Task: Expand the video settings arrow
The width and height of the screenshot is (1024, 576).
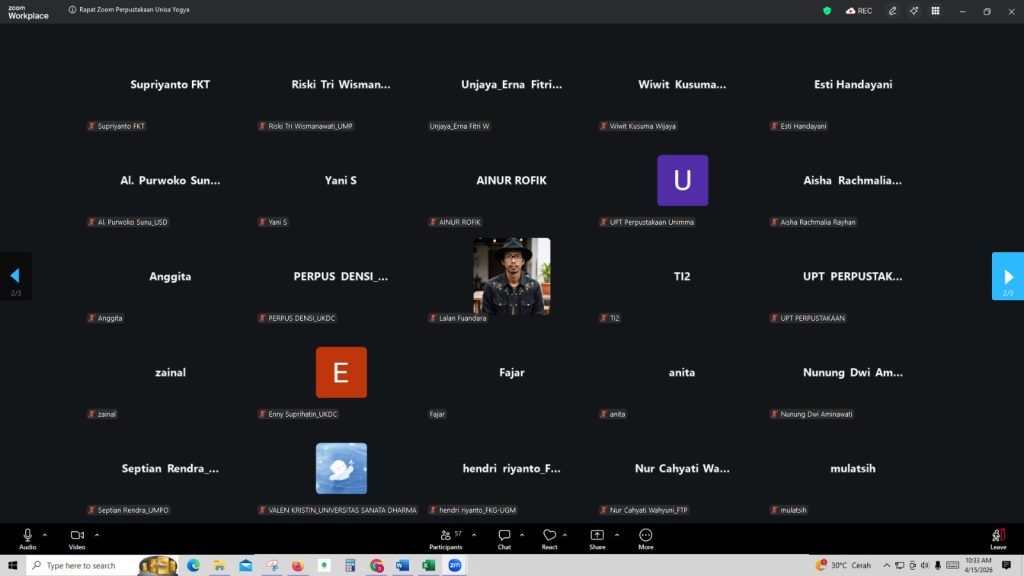Action: point(97,534)
